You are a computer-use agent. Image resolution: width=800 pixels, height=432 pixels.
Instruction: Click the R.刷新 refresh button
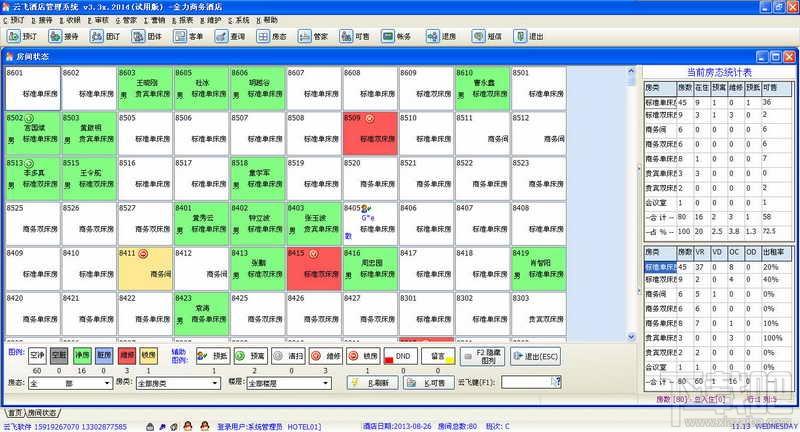[x=372, y=383]
